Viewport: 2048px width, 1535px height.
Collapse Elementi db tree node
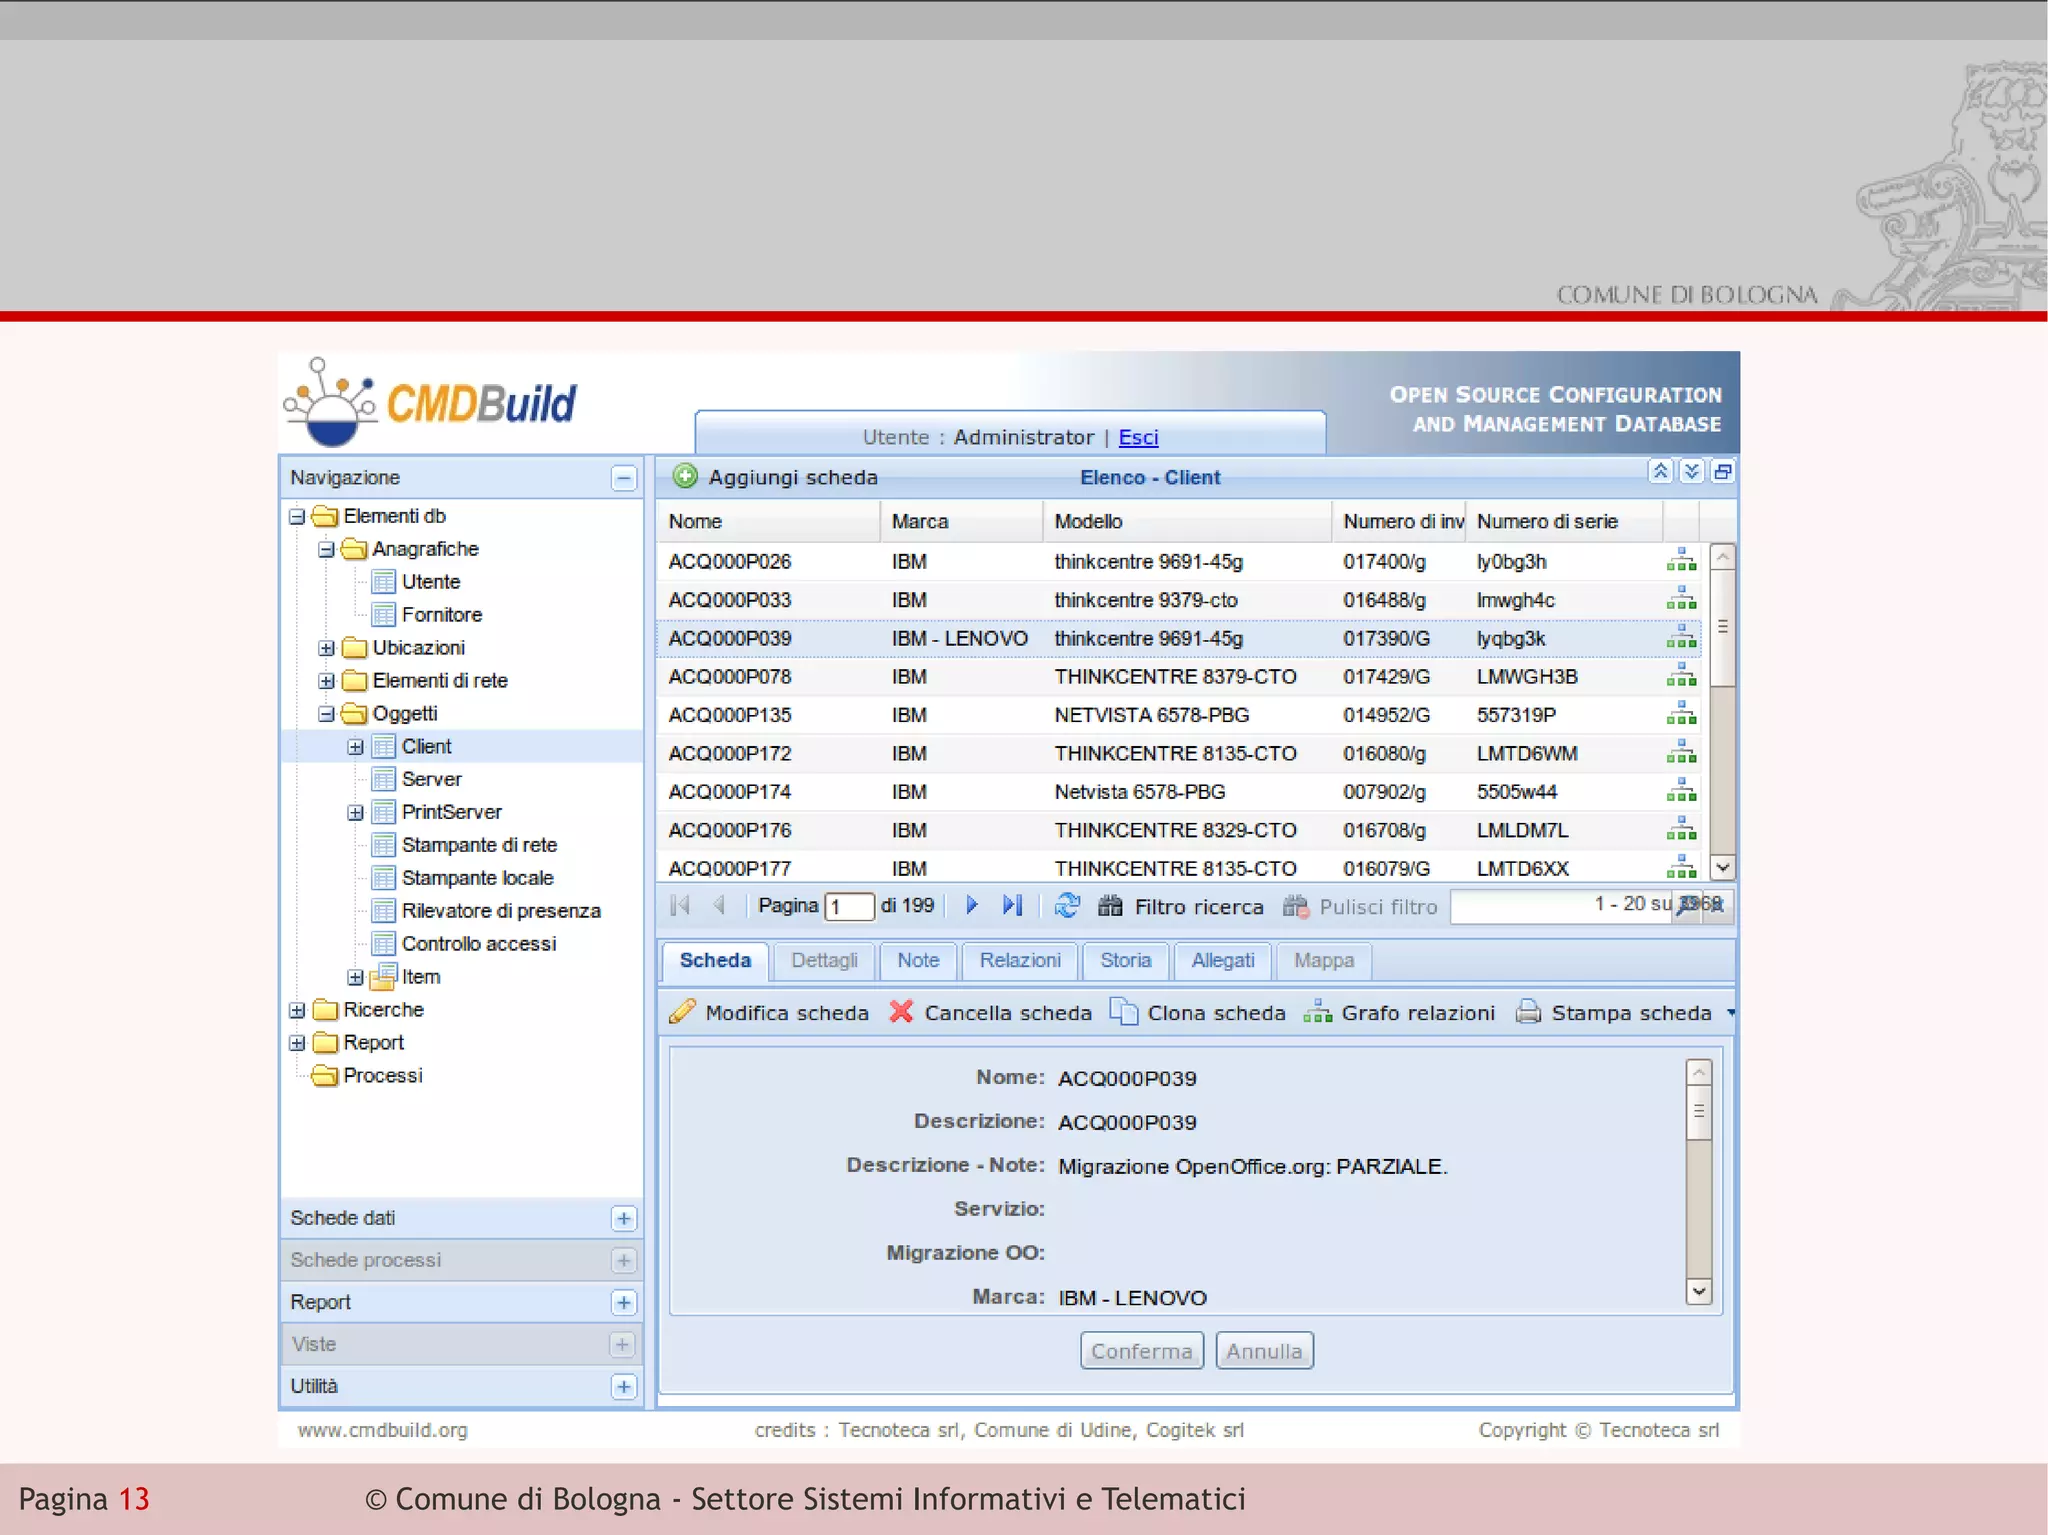pos(297,517)
